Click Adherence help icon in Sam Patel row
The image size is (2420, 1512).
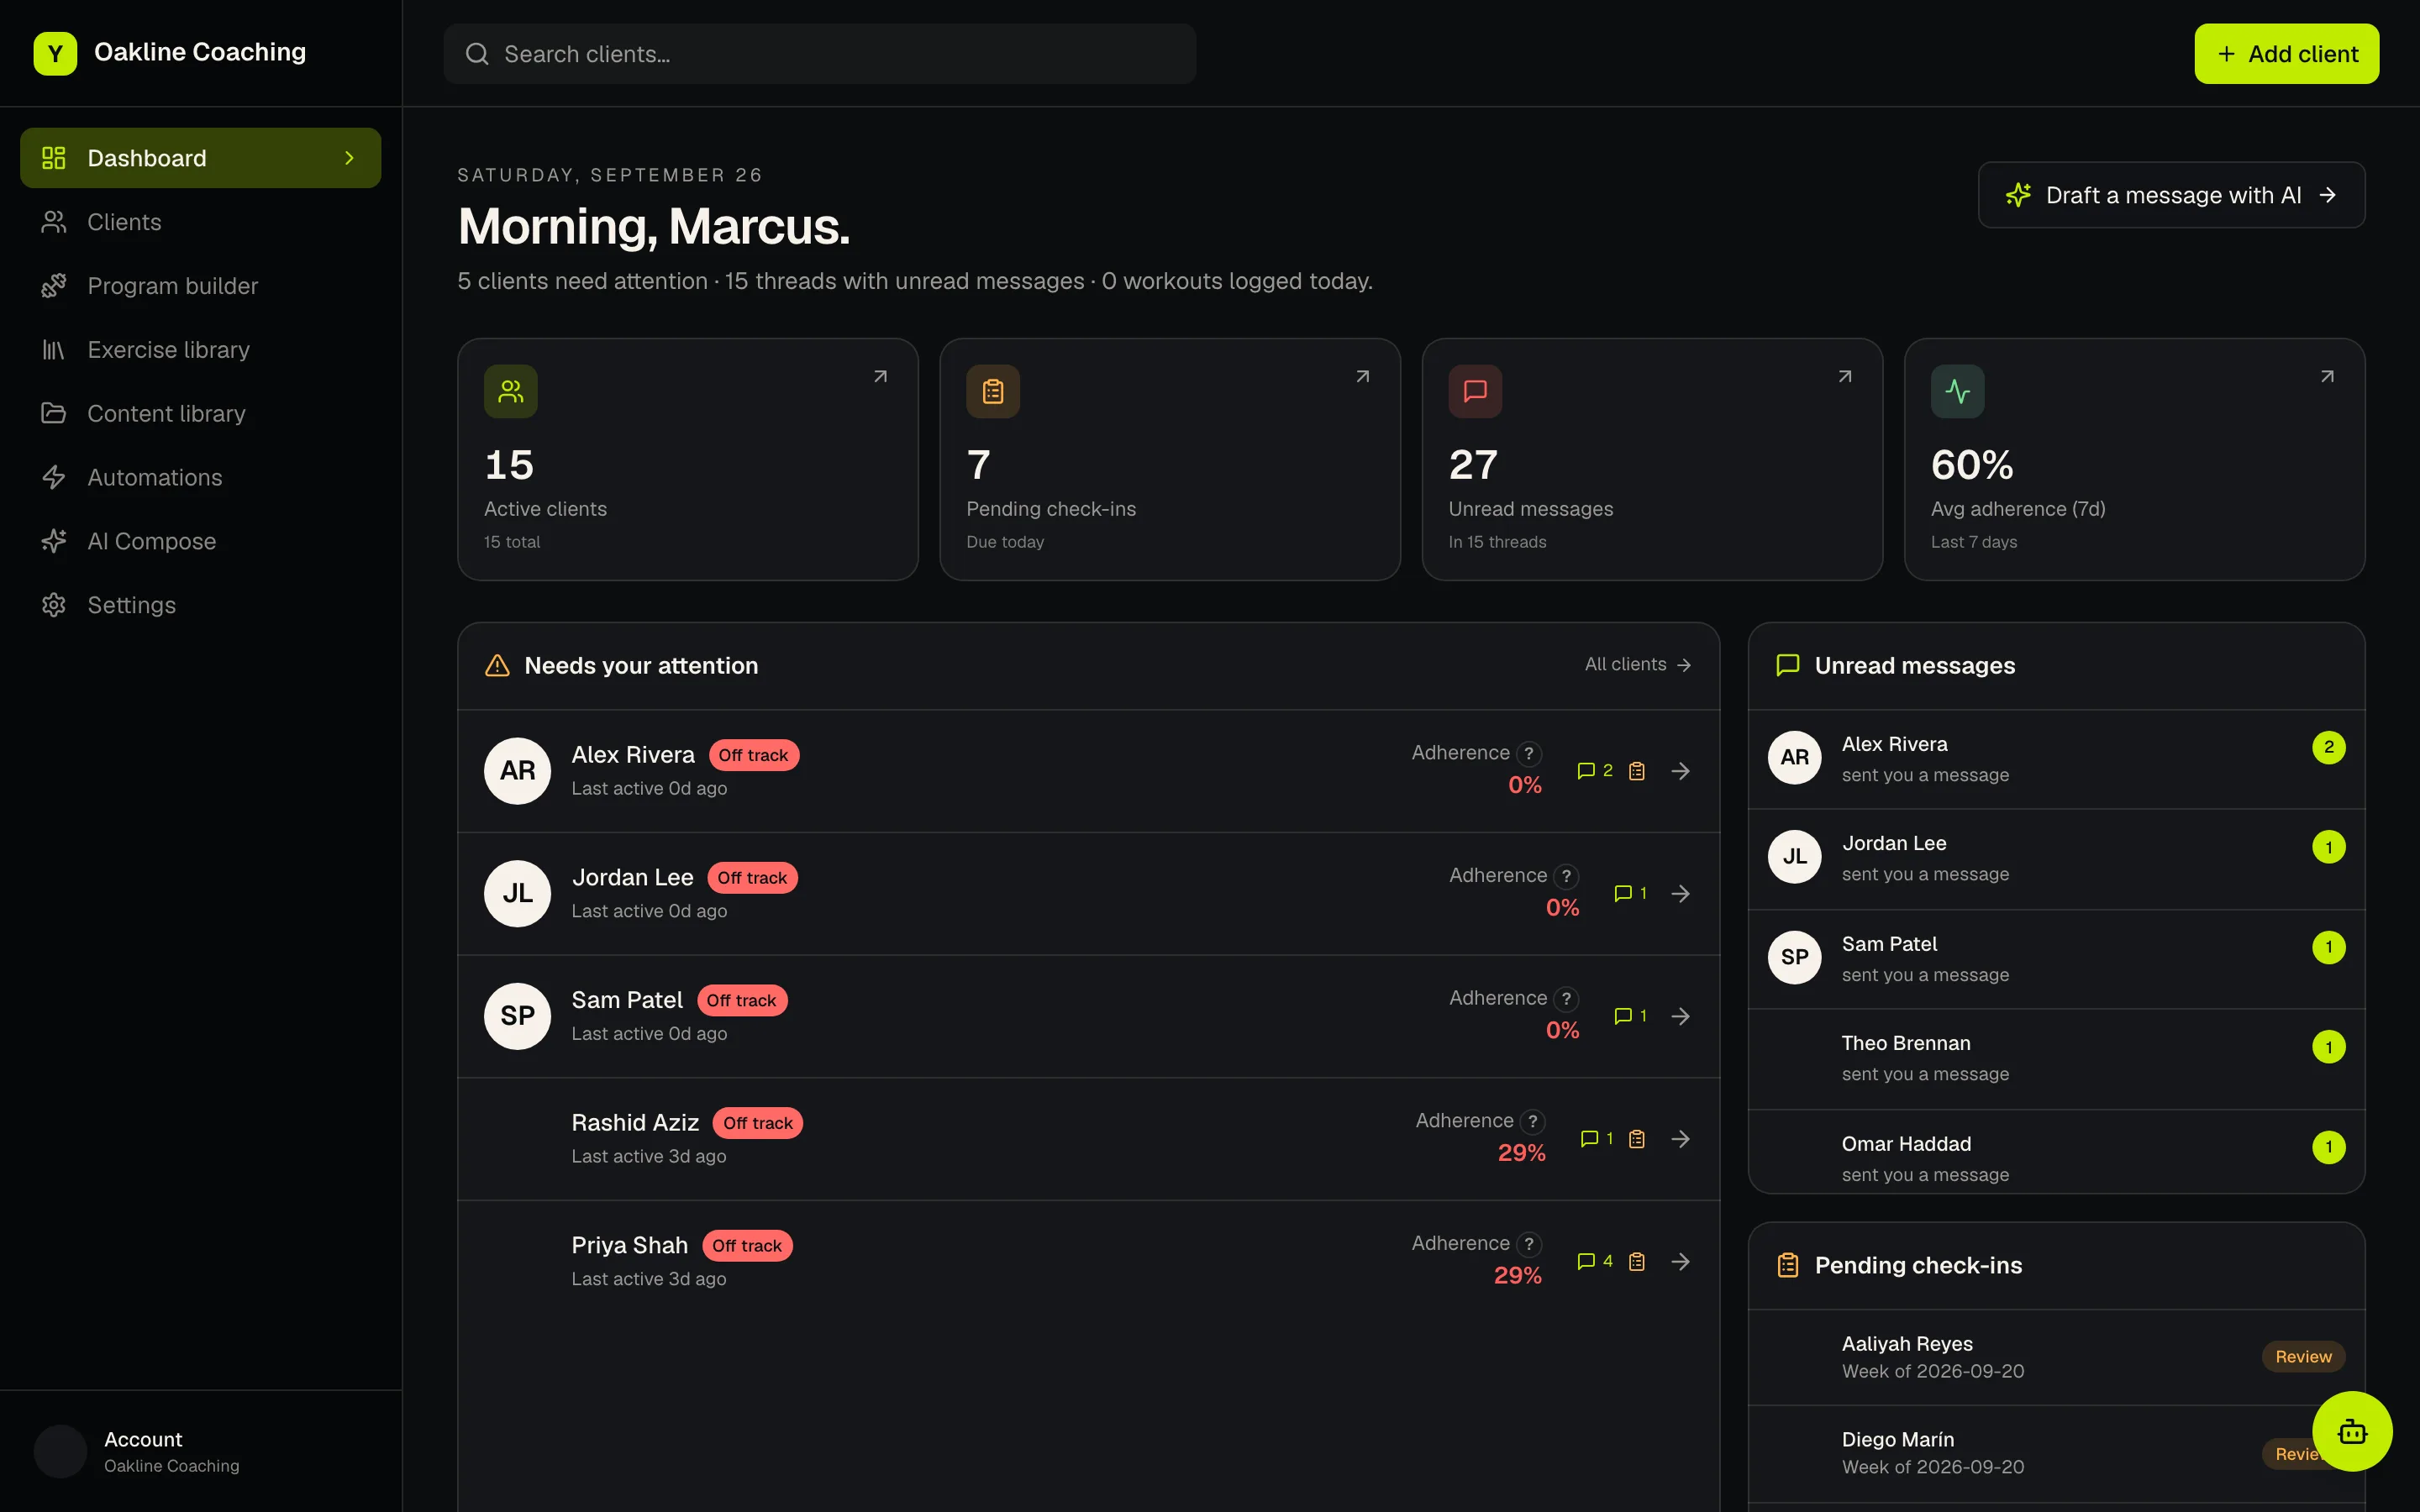click(x=1566, y=998)
